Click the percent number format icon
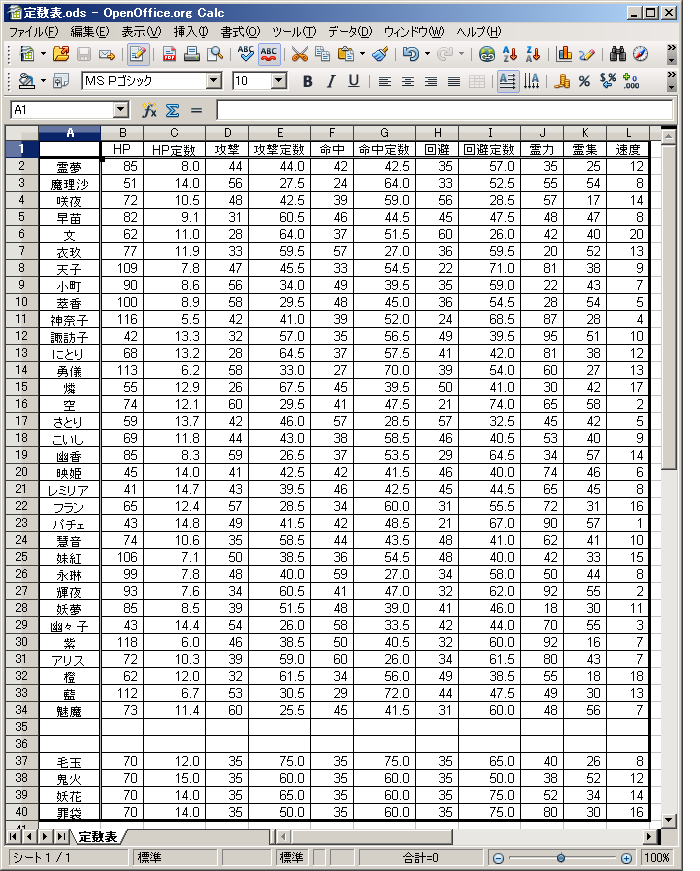The height and width of the screenshot is (871, 700). click(584, 81)
